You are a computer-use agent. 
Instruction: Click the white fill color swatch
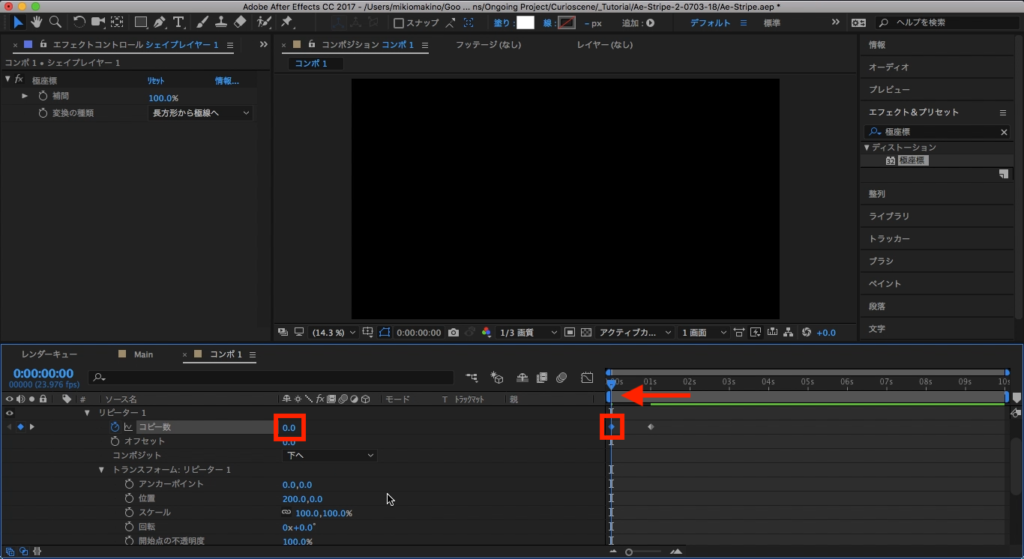[525, 22]
